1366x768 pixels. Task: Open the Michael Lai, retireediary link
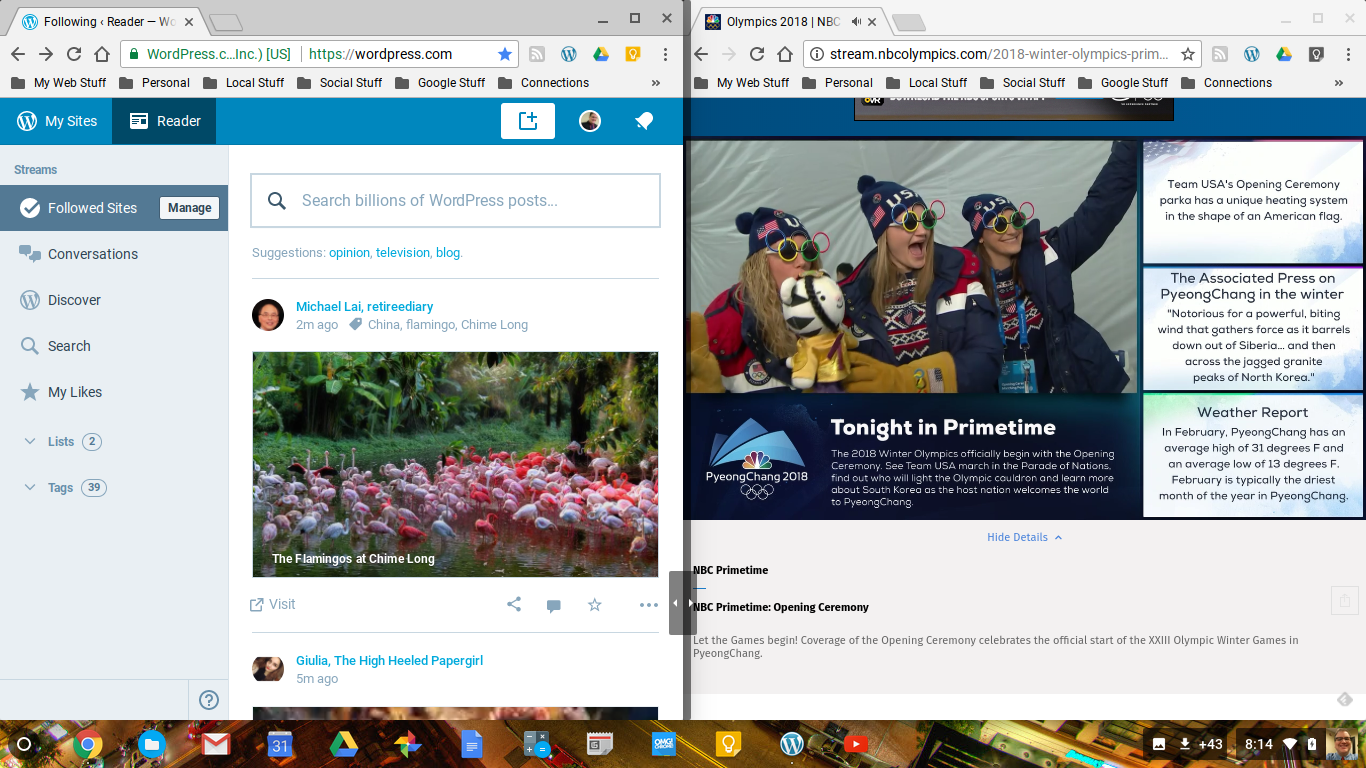click(364, 307)
